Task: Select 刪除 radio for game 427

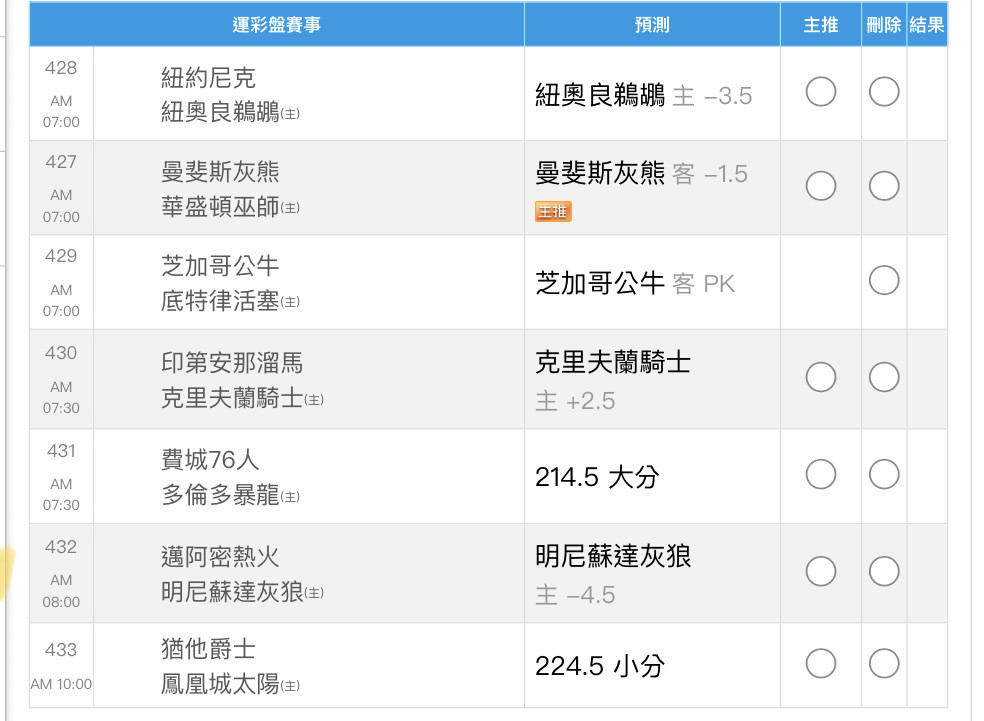Action: point(884,186)
